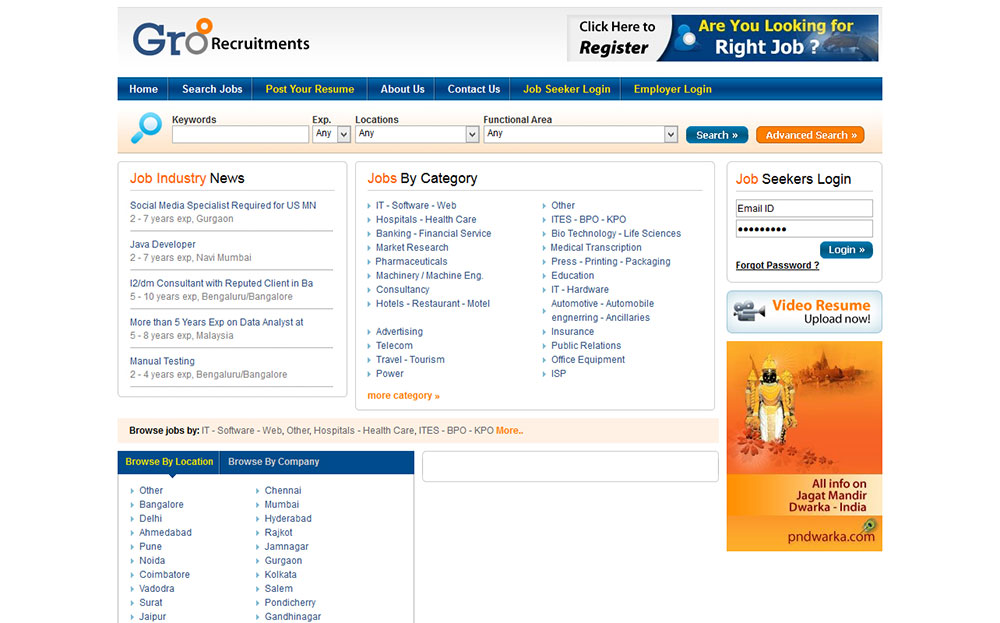Switch to Browse By Company tab
The image size is (1000, 623).
tap(273, 462)
